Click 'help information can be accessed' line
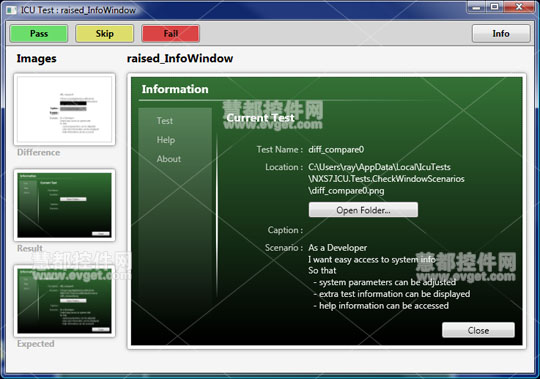 point(381,306)
